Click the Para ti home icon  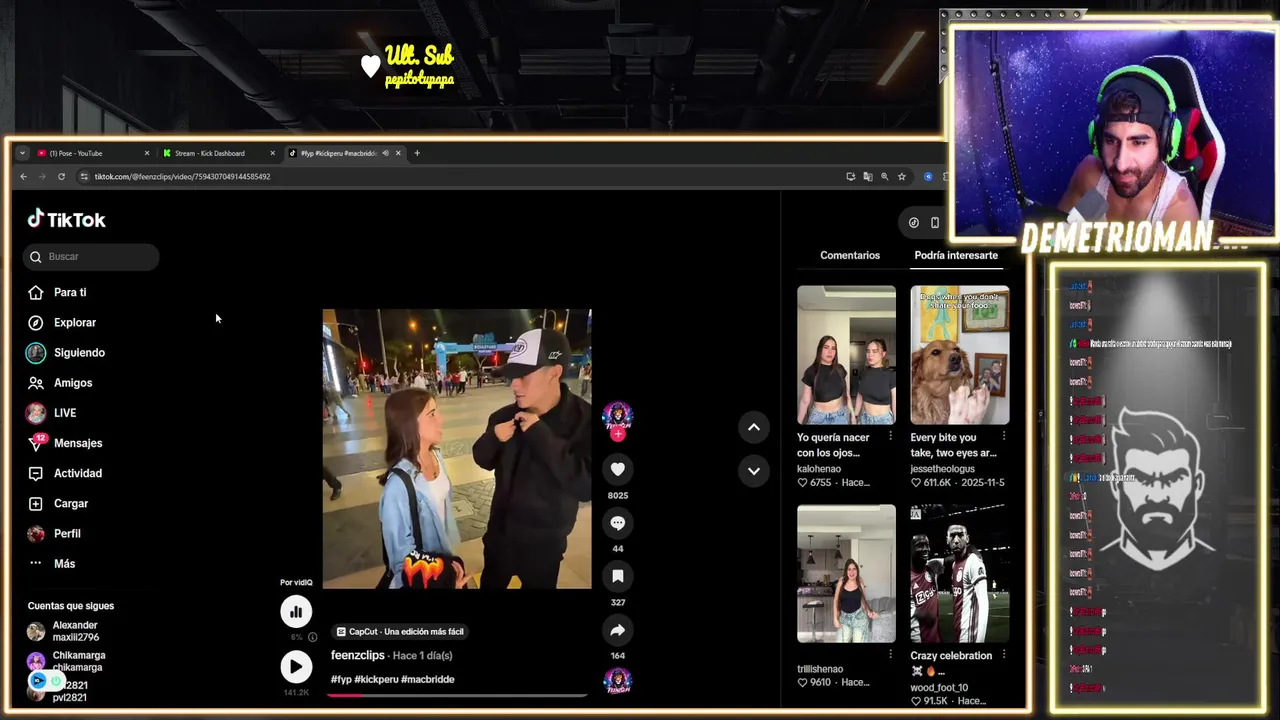pyautogui.click(x=36, y=292)
